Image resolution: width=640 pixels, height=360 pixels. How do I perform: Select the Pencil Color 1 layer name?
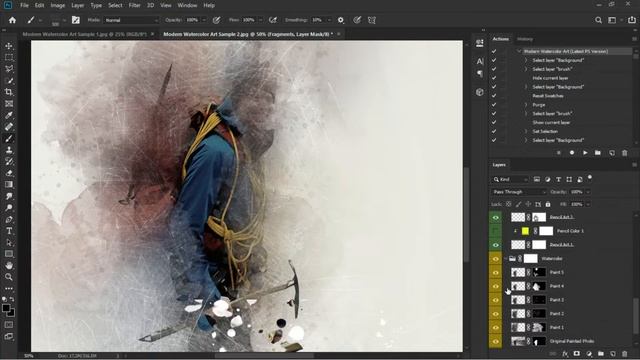(570, 231)
